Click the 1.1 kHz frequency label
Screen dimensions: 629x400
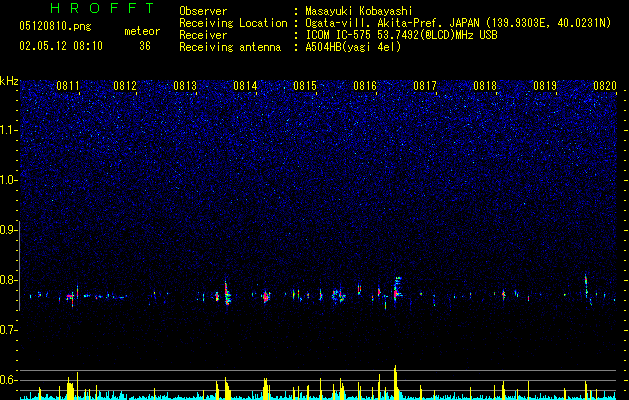[x=9, y=130]
